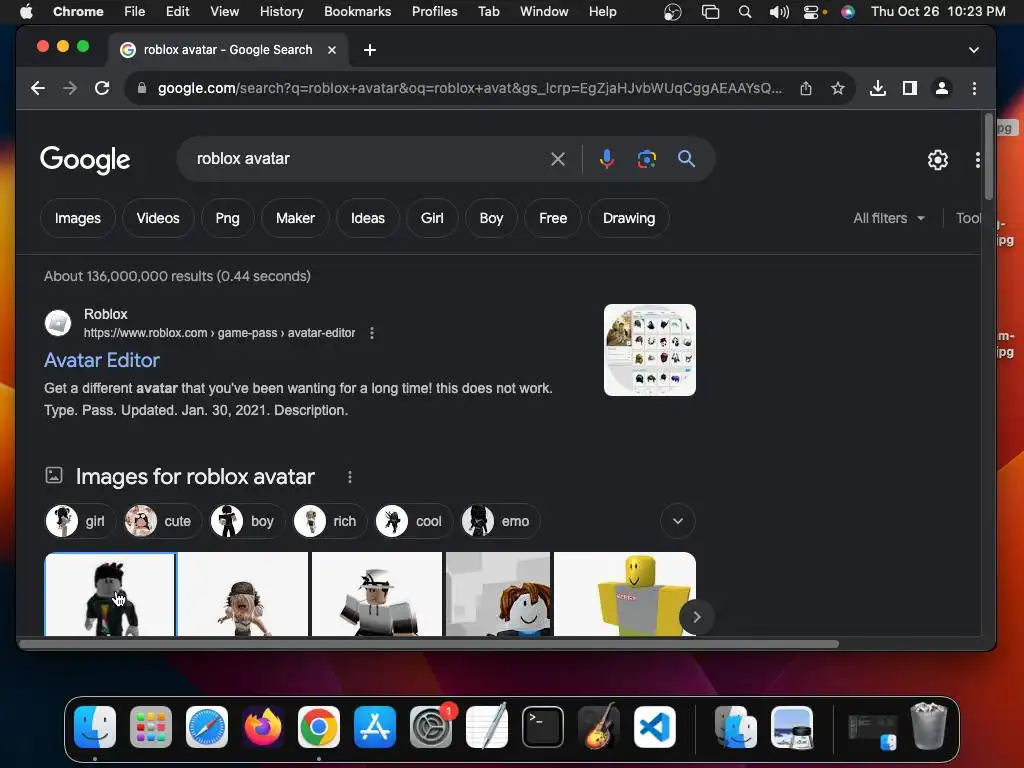Bookmark this page with the star

pyautogui.click(x=838, y=88)
